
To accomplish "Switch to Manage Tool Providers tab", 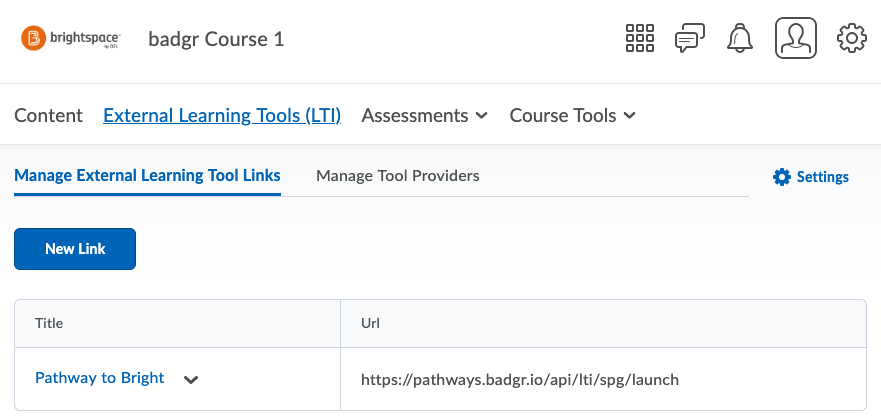I will pos(398,176).
